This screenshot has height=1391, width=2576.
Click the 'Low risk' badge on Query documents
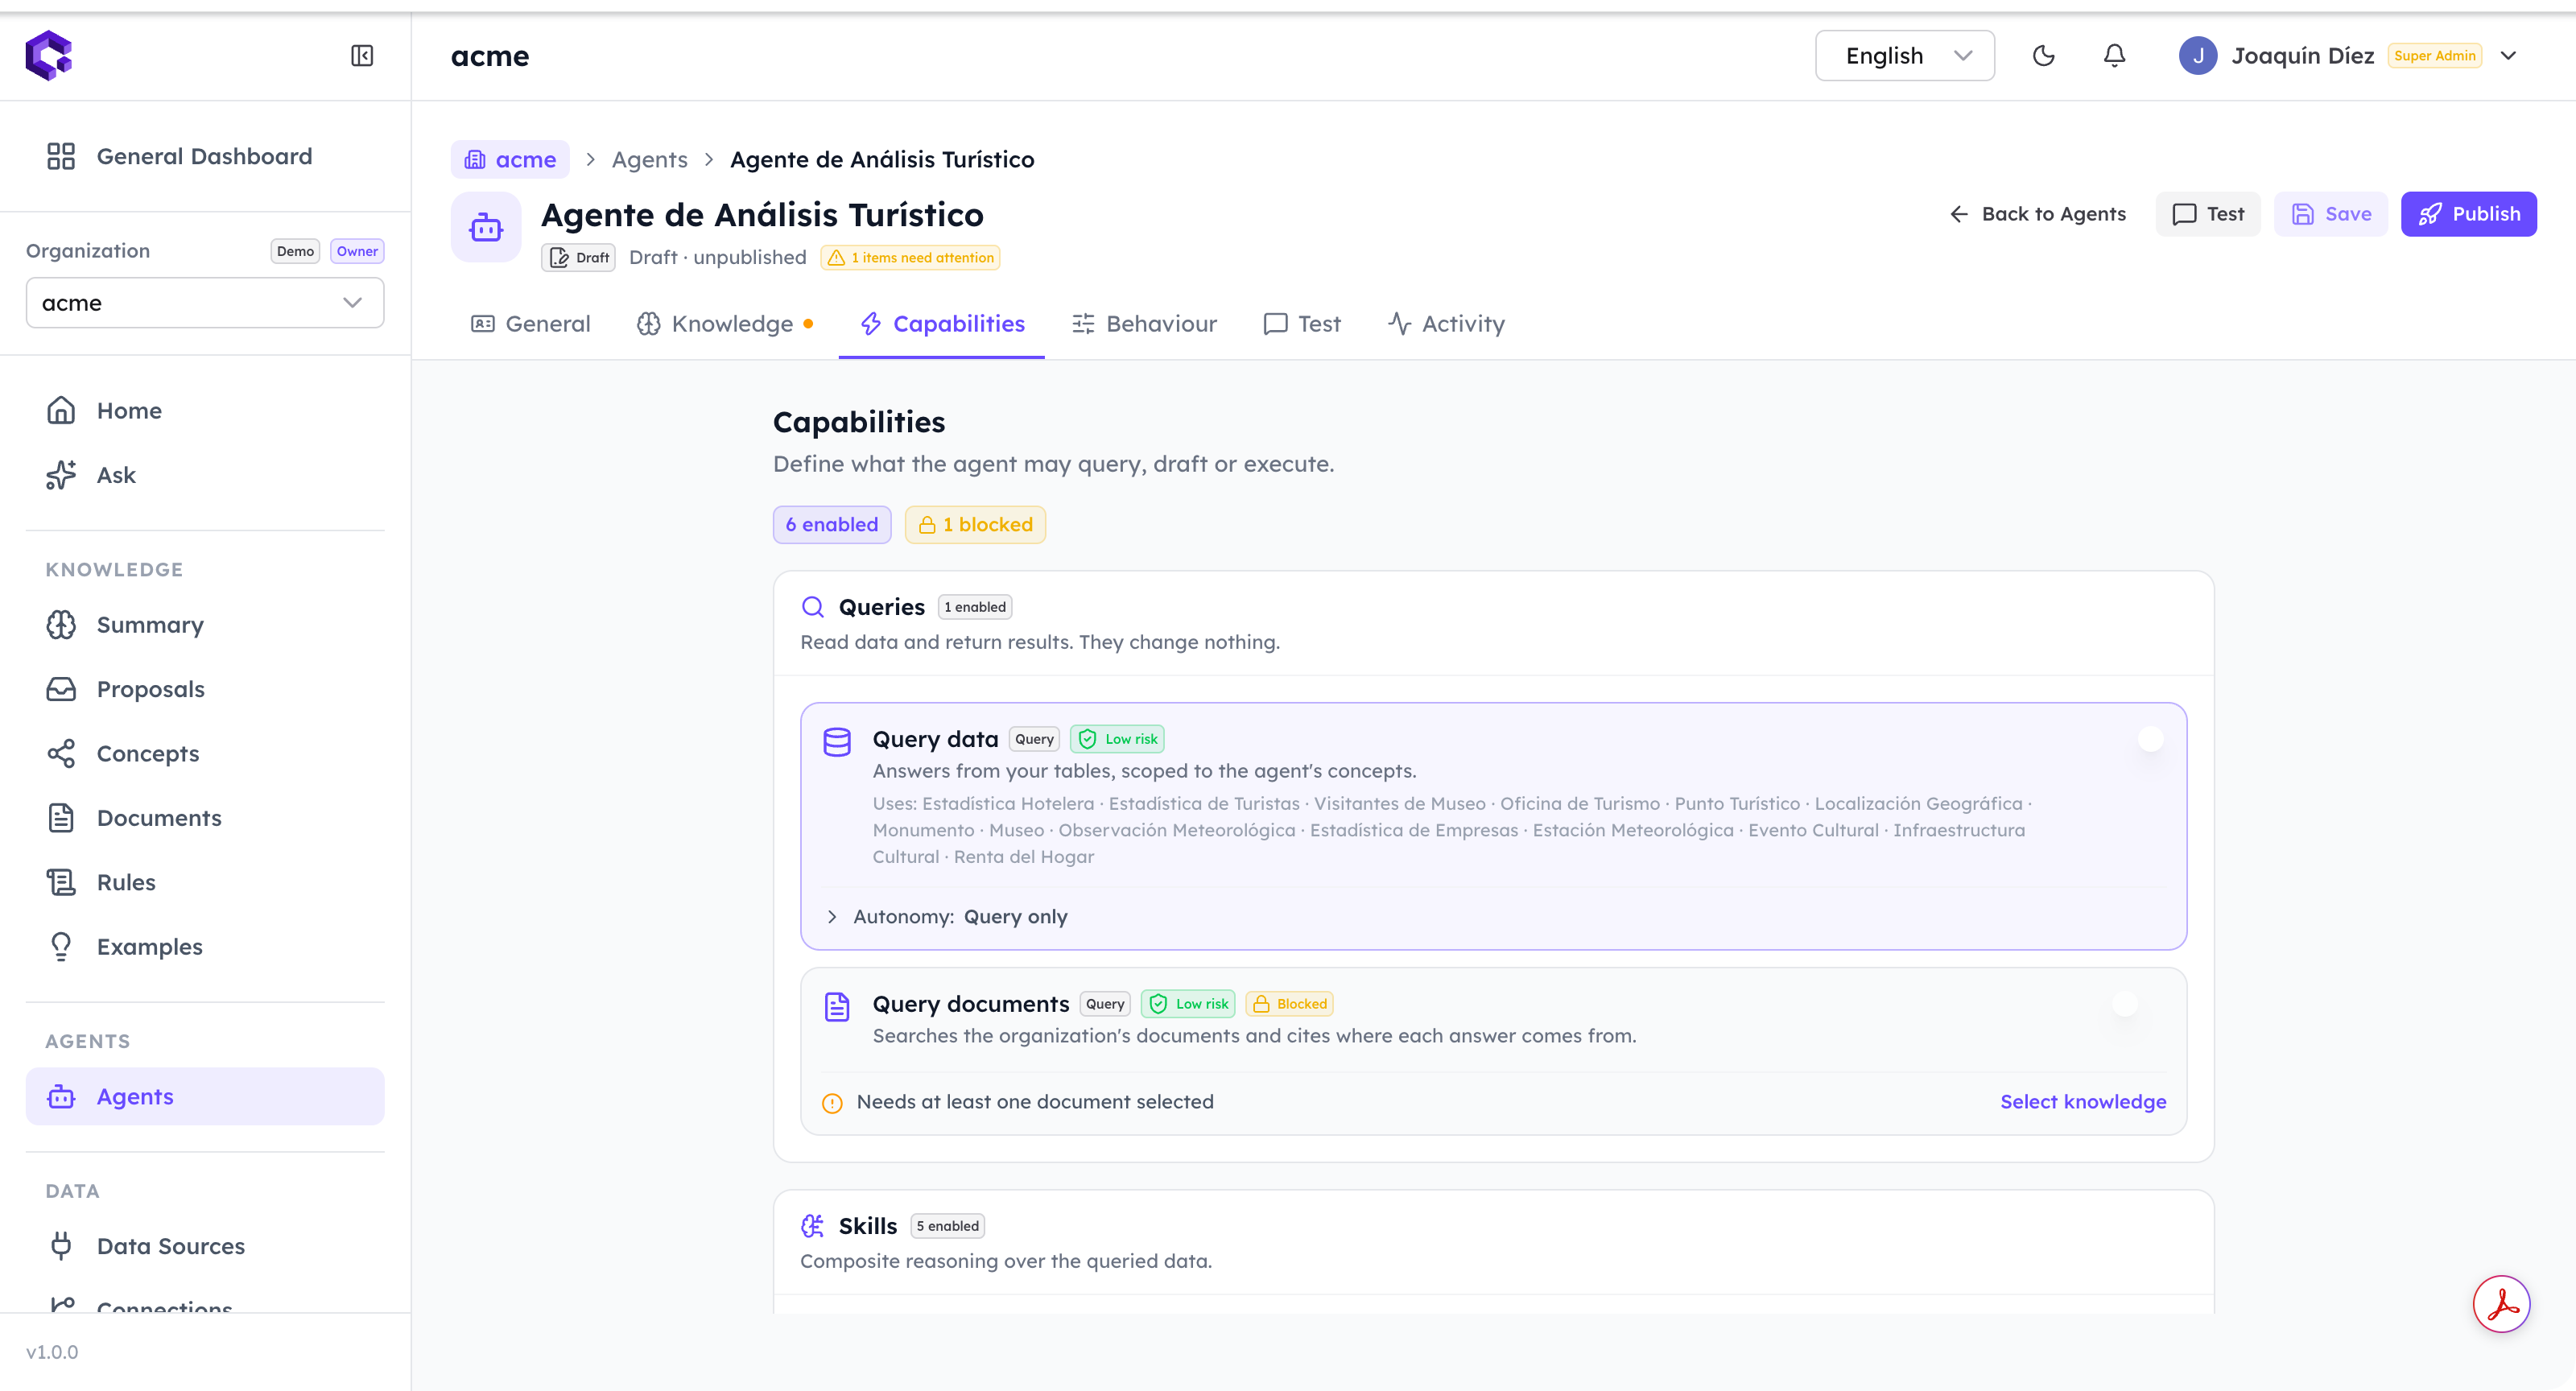[1188, 1004]
